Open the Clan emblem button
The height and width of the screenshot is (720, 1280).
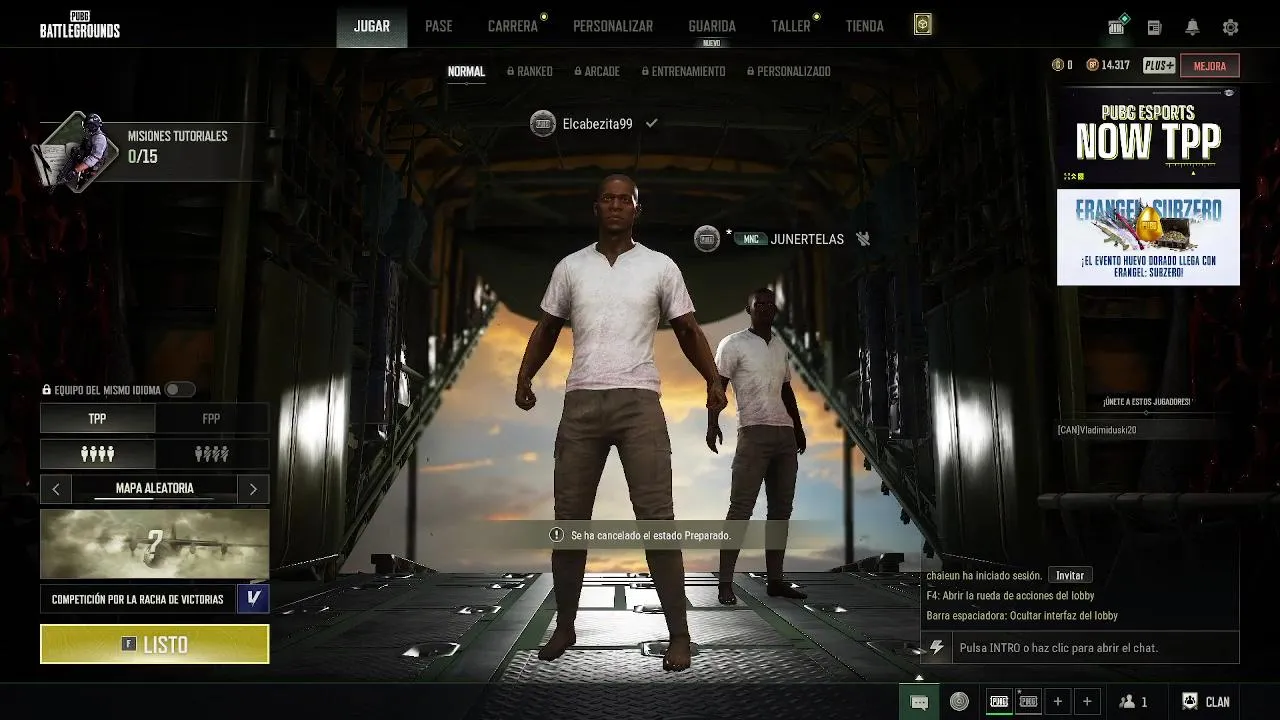click(x=1206, y=702)
